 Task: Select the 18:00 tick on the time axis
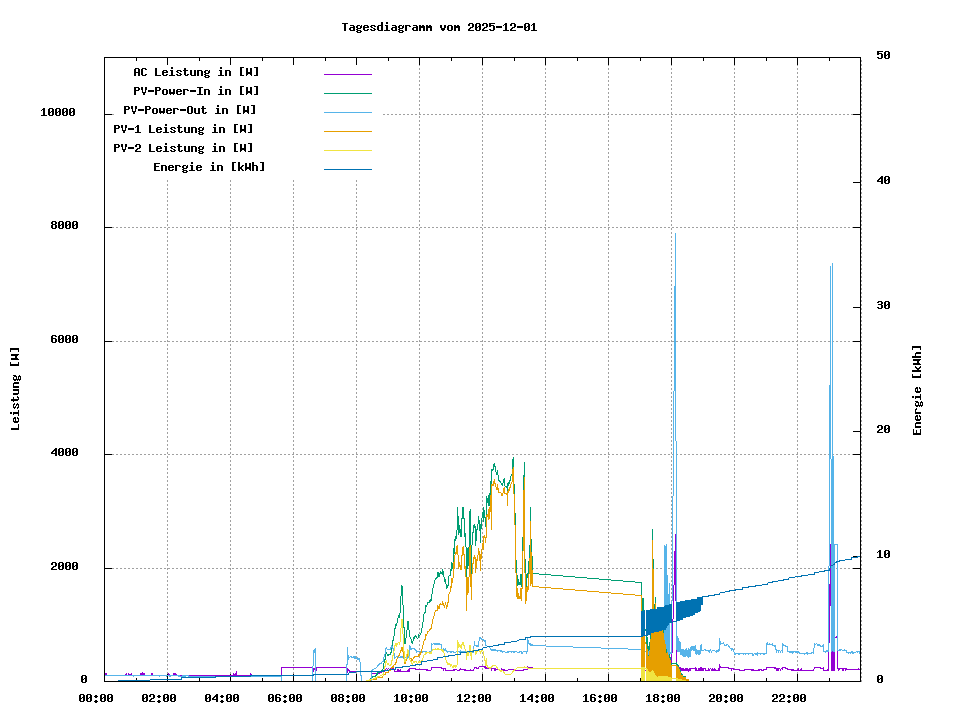coord(663,698)
